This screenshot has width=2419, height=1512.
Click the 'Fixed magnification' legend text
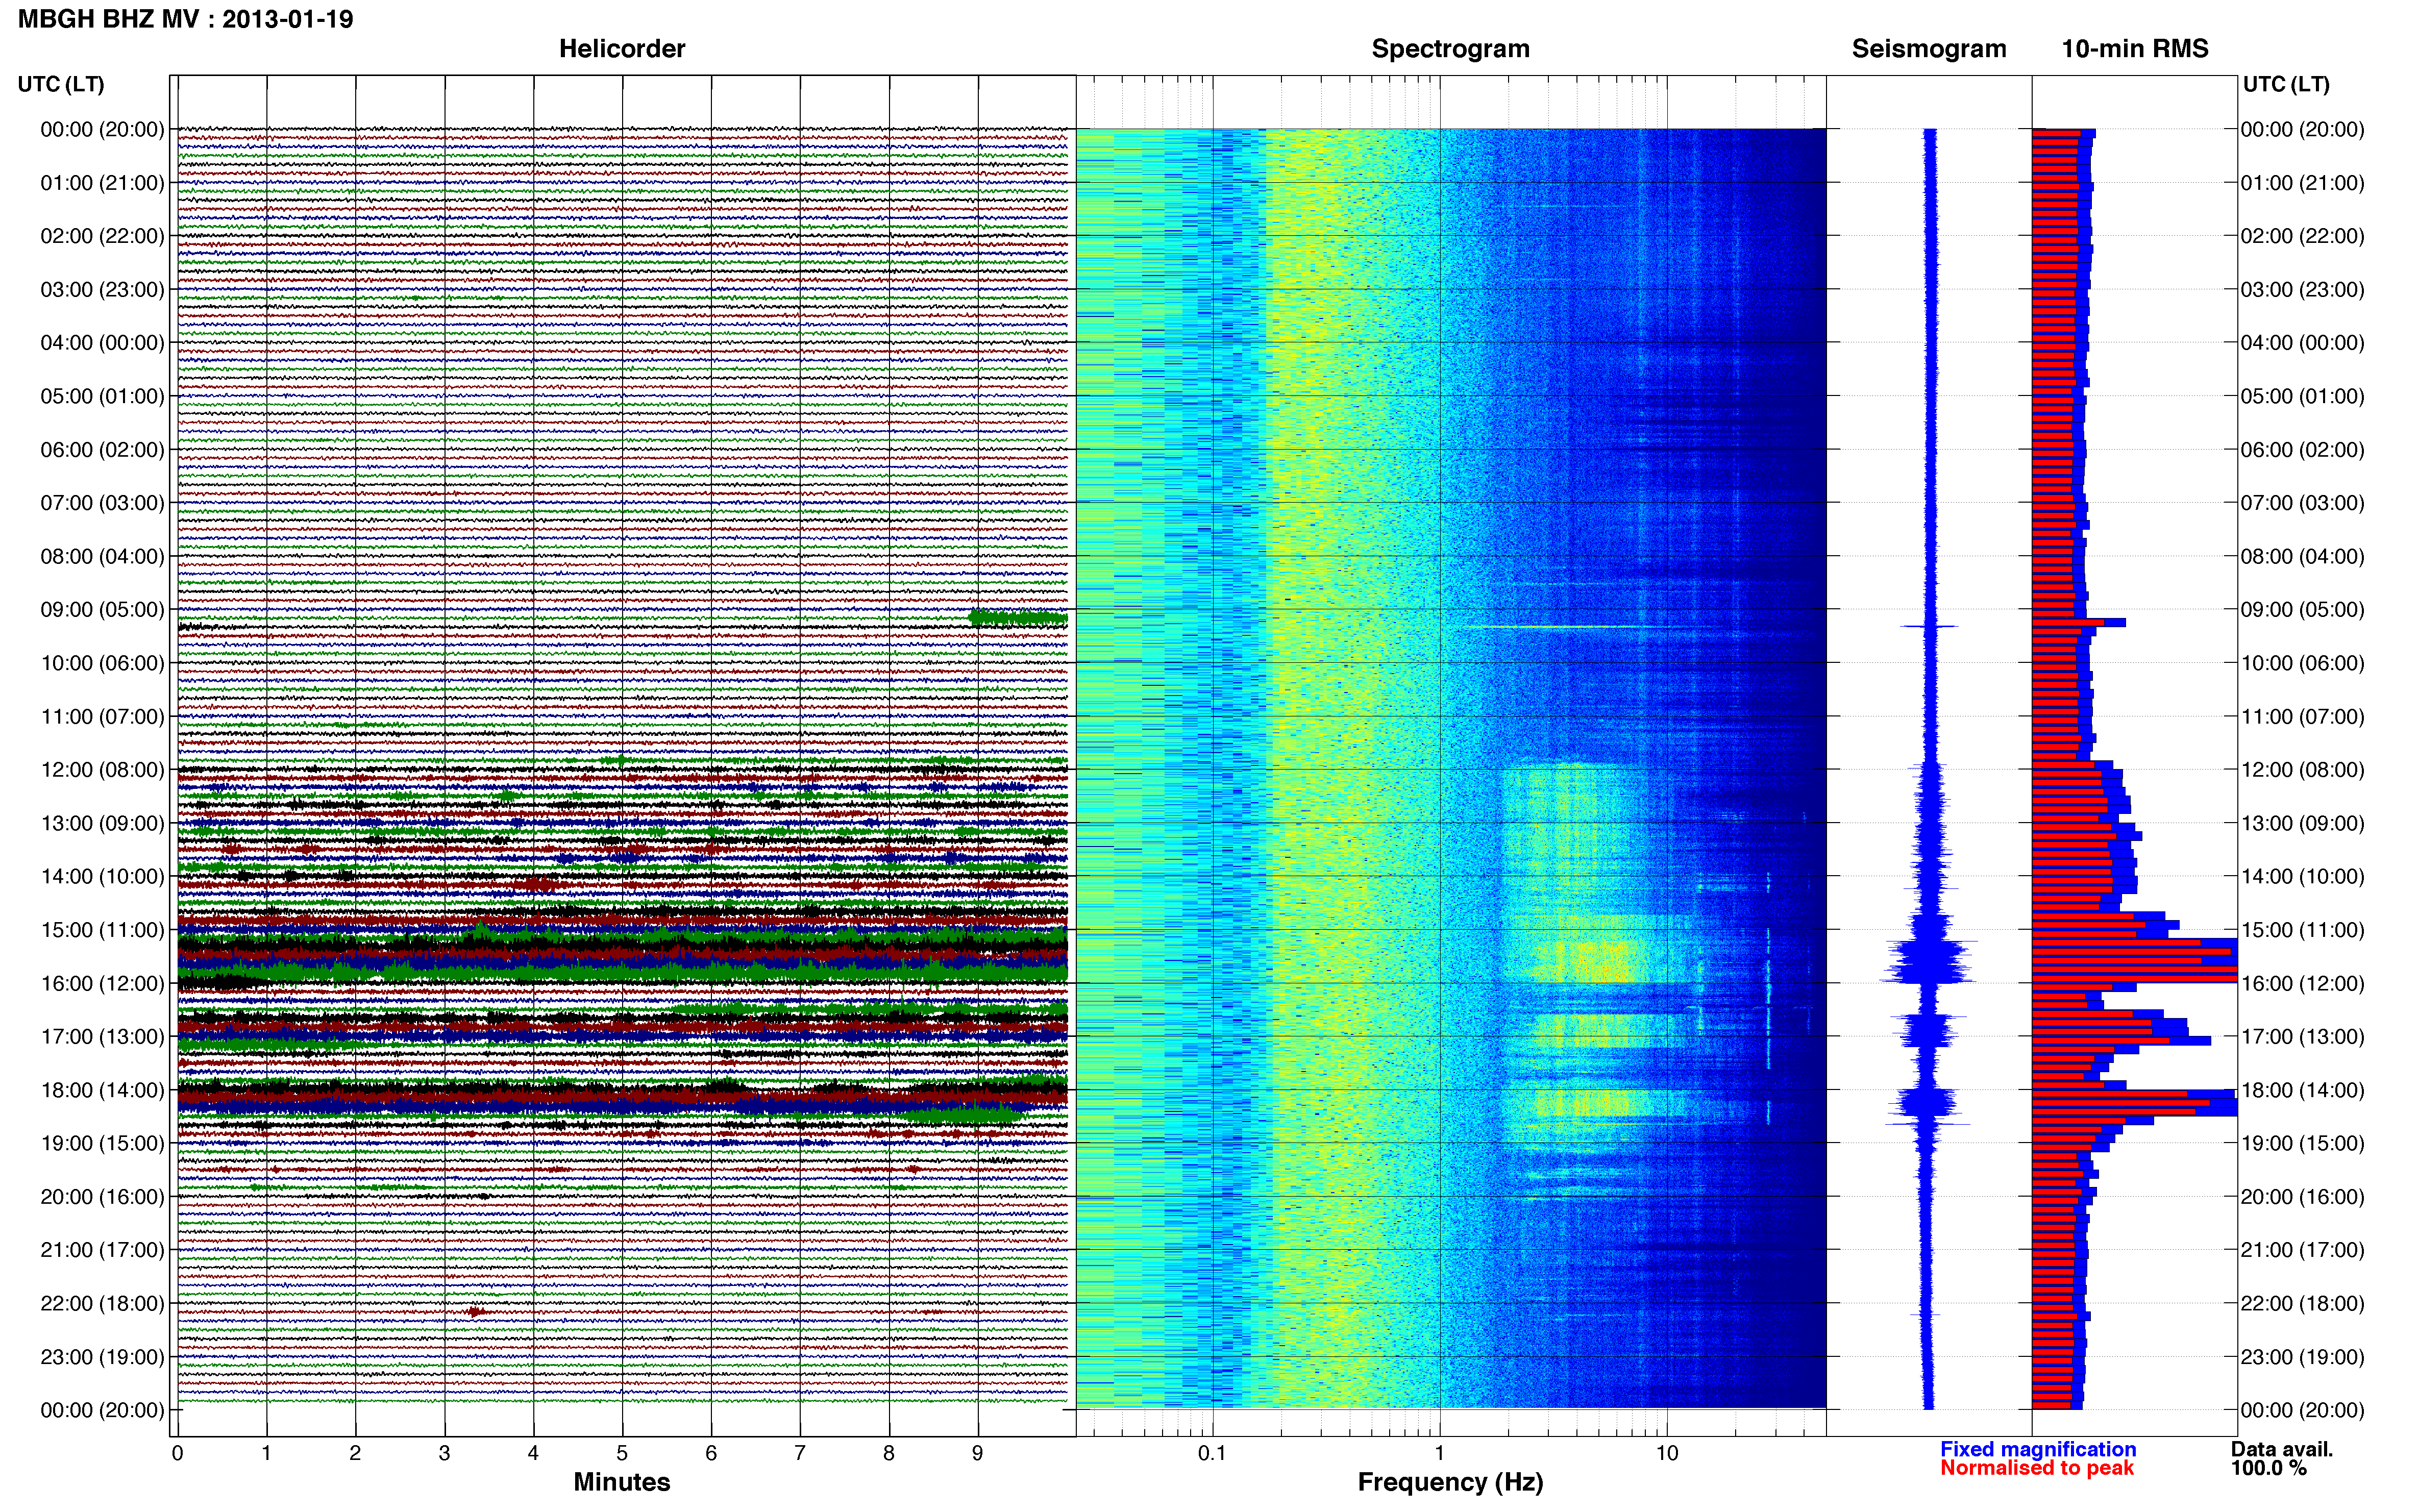point(2037,1449)
